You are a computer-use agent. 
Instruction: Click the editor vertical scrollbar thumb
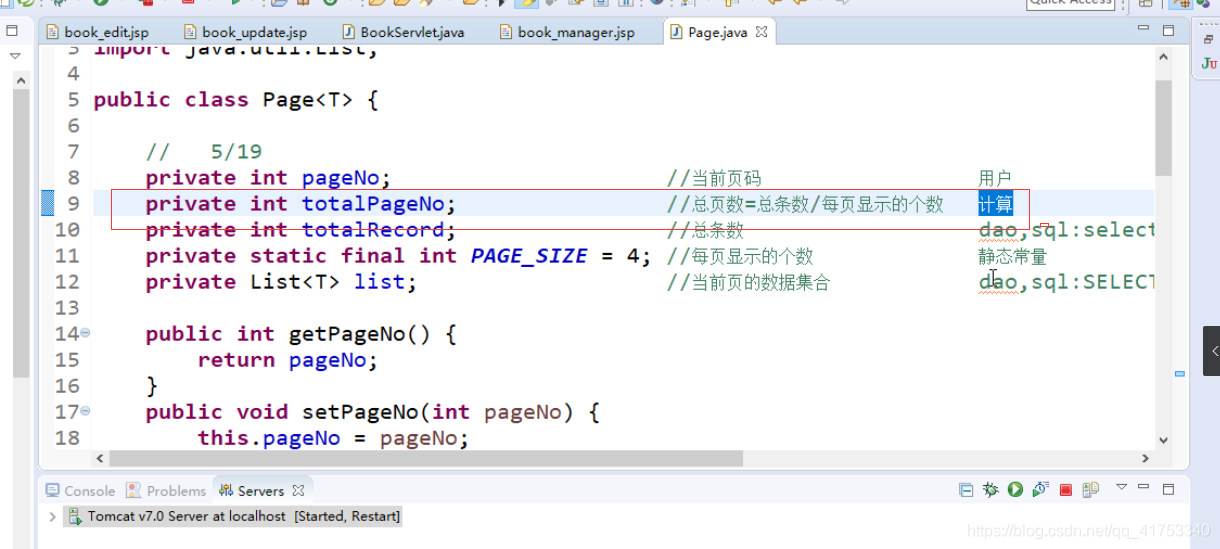(x=1163, y=127)
